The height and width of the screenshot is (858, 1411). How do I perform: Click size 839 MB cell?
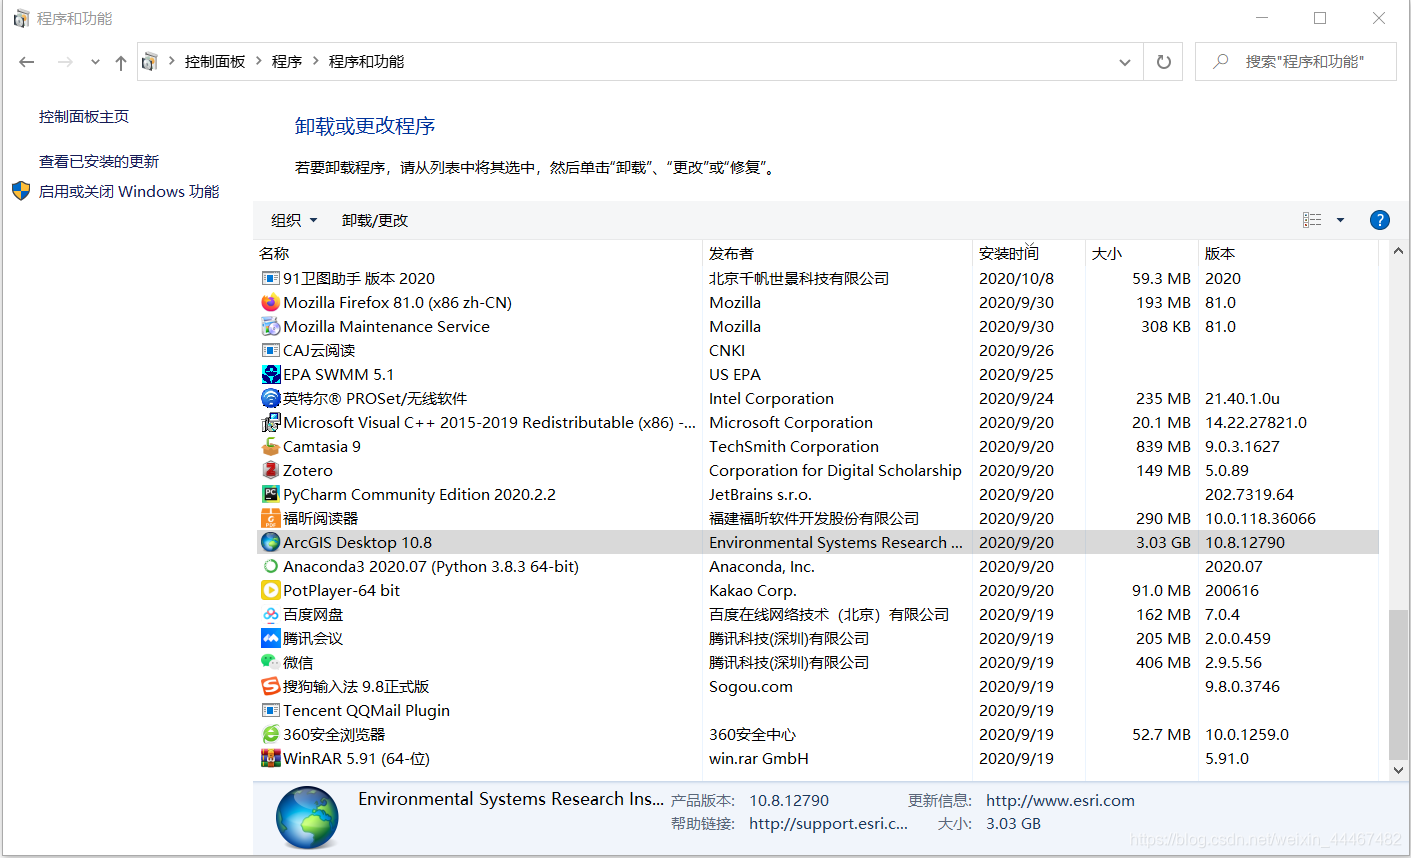click(x=1163, y=446)
